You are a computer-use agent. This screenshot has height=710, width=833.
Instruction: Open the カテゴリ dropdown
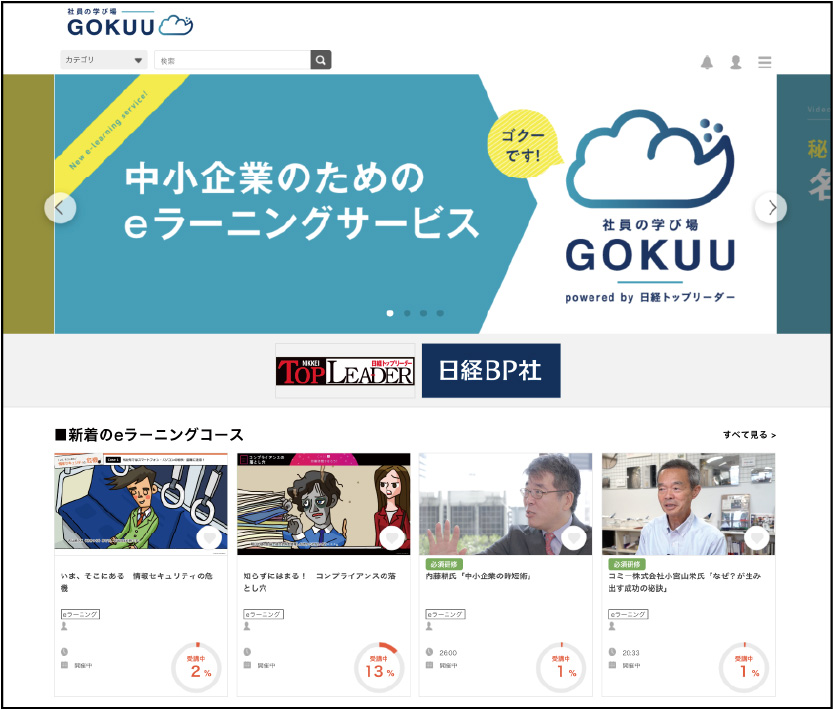click(x=104, y=60)
